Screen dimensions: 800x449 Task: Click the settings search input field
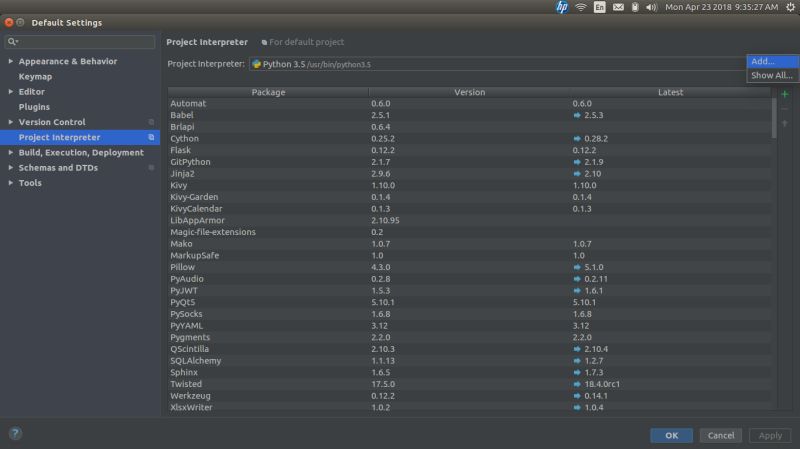(80, 42)
